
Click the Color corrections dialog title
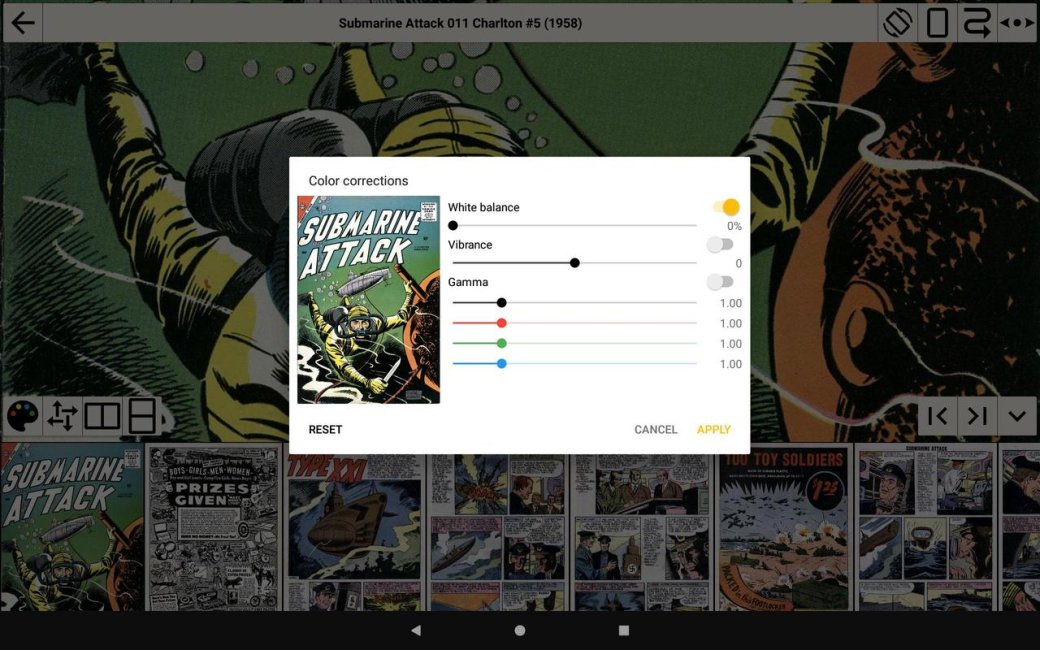(358, 180)
